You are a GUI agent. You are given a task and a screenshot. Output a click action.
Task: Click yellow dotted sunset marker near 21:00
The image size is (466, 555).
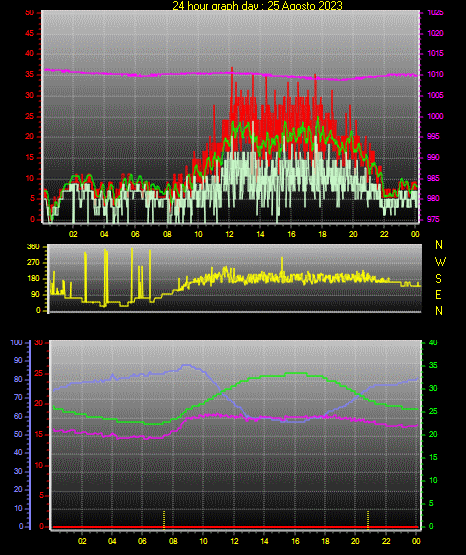368,520
